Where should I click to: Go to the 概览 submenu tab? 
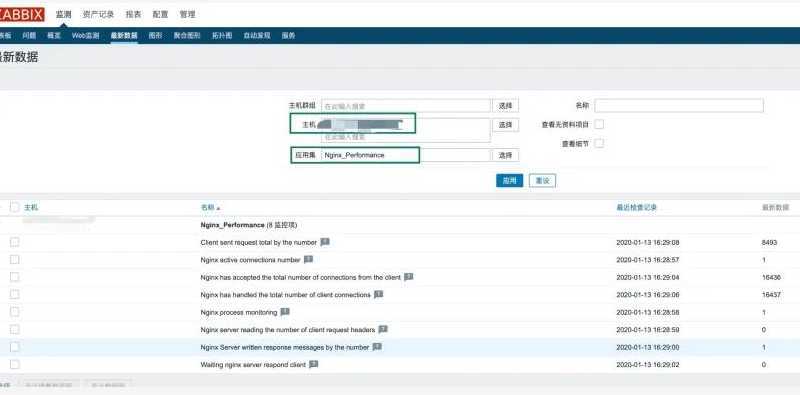[x=54, y=36]
